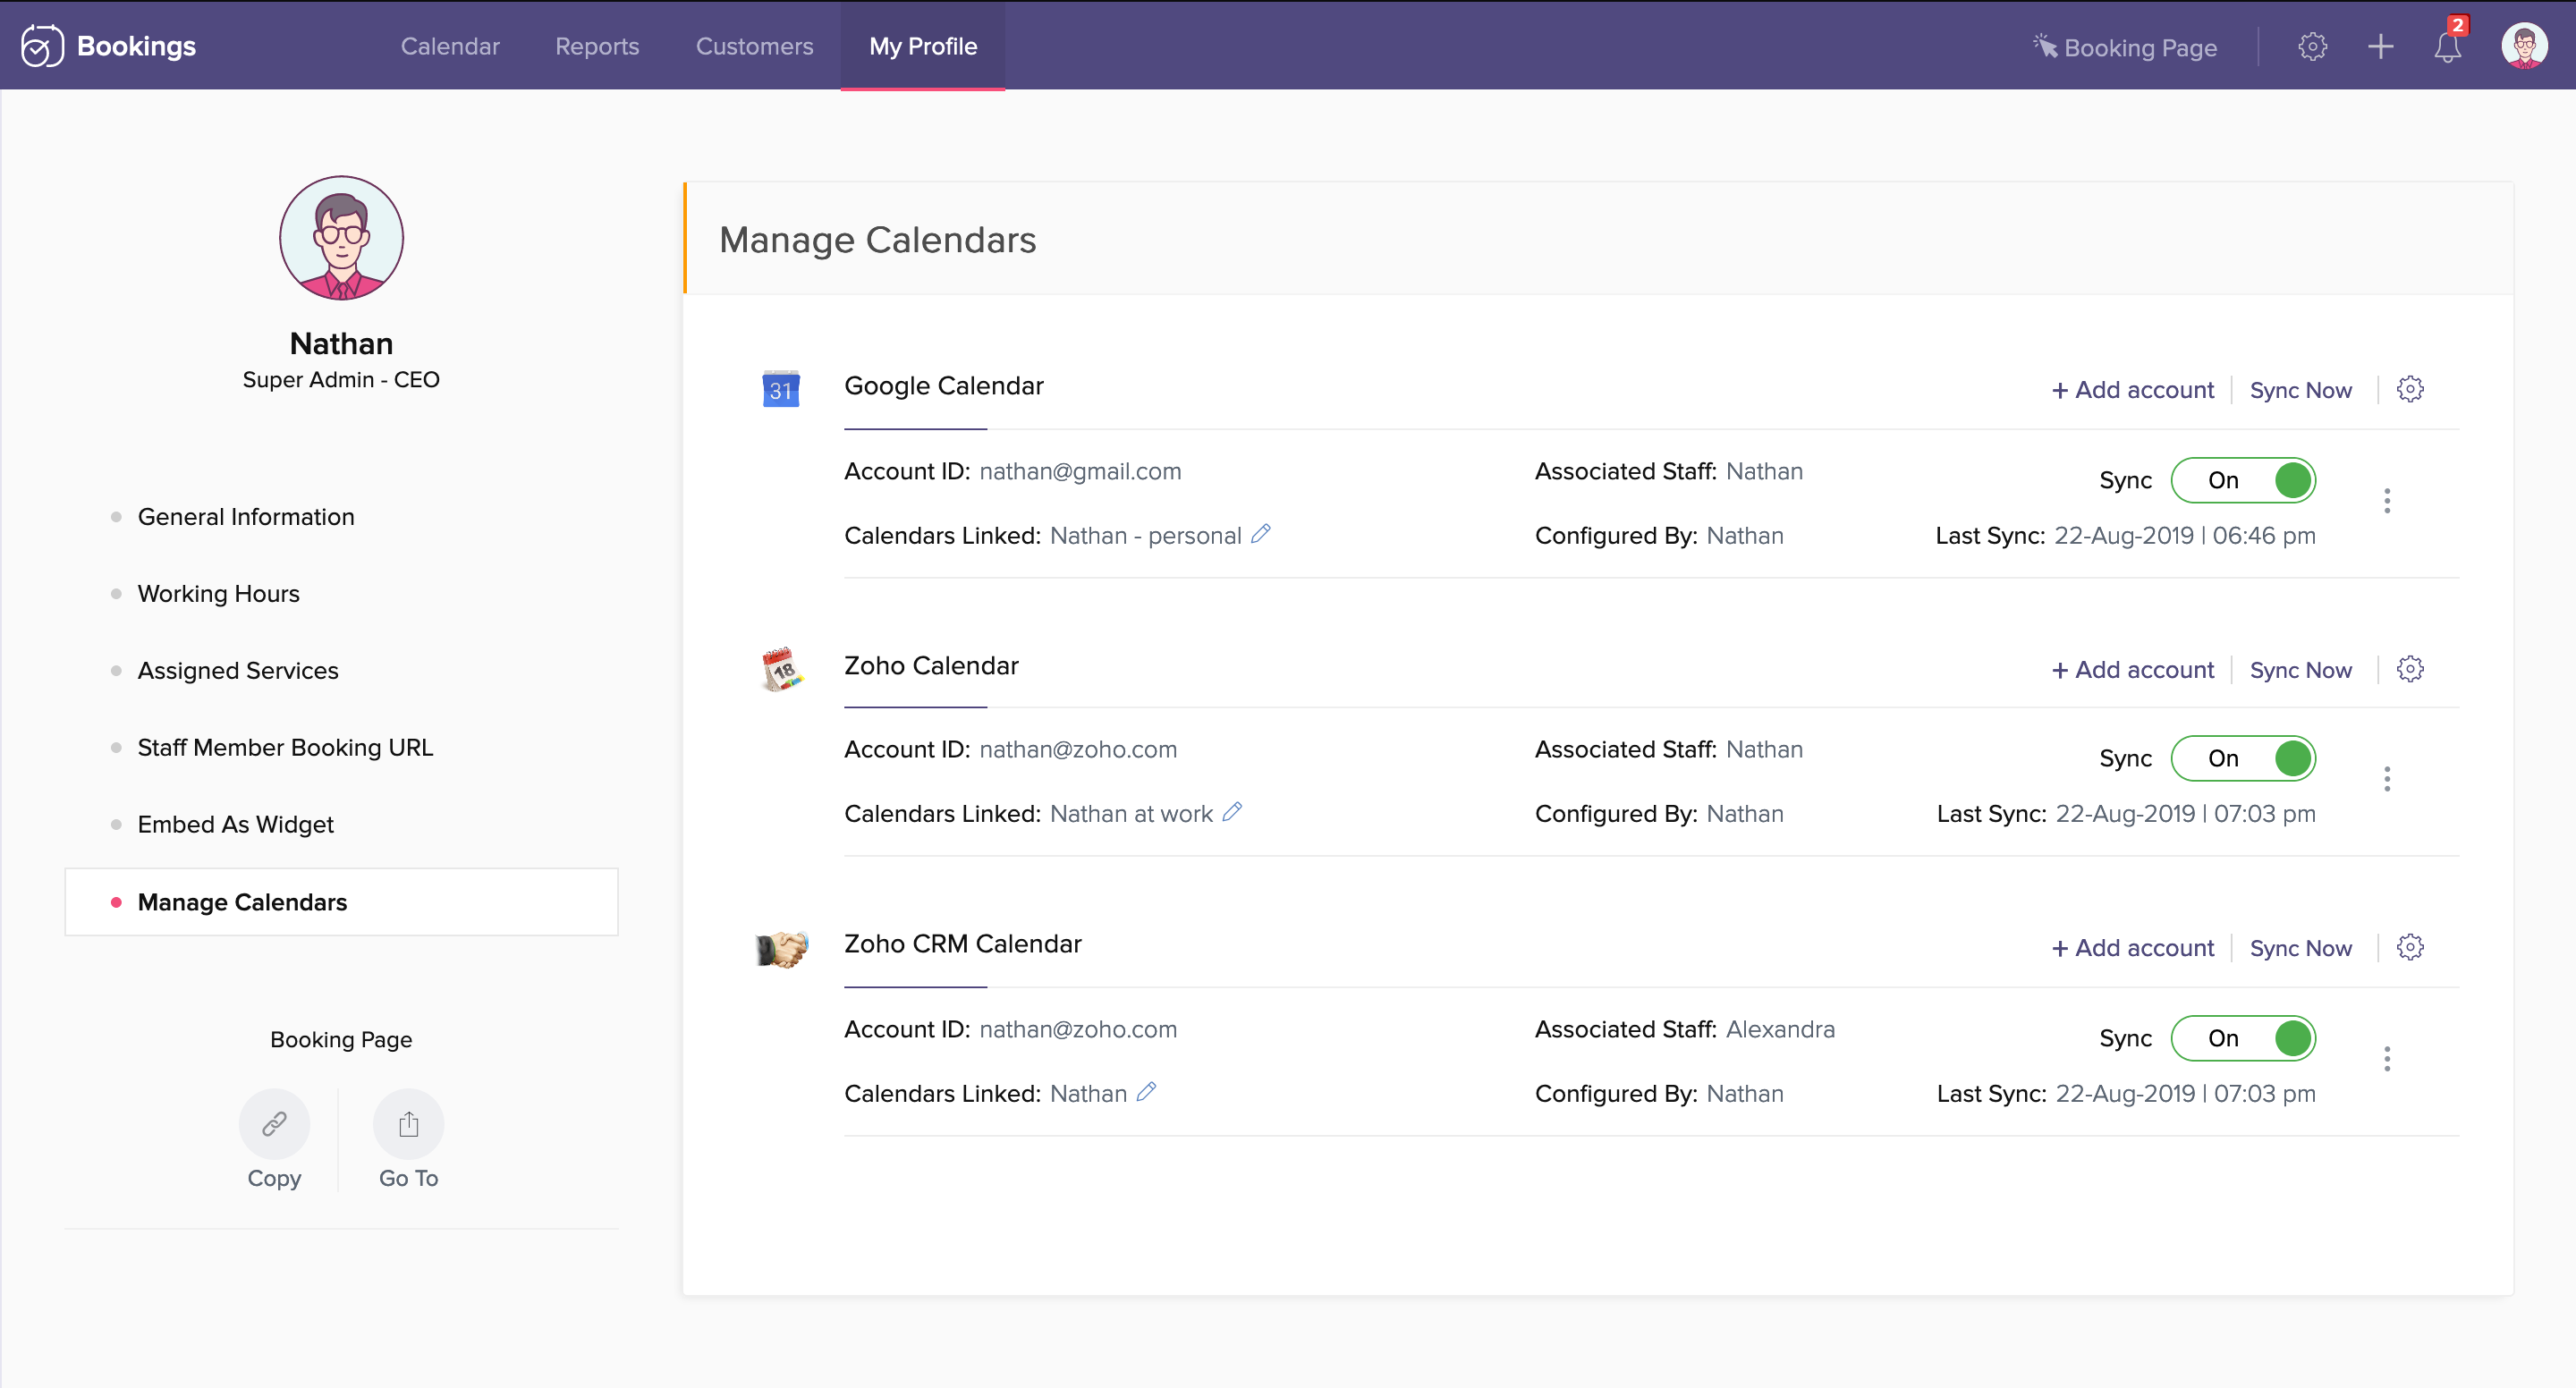Click the plus icon in header
The image size is (2576, 1388).
pyautogui.click(x=2380, y=47)
